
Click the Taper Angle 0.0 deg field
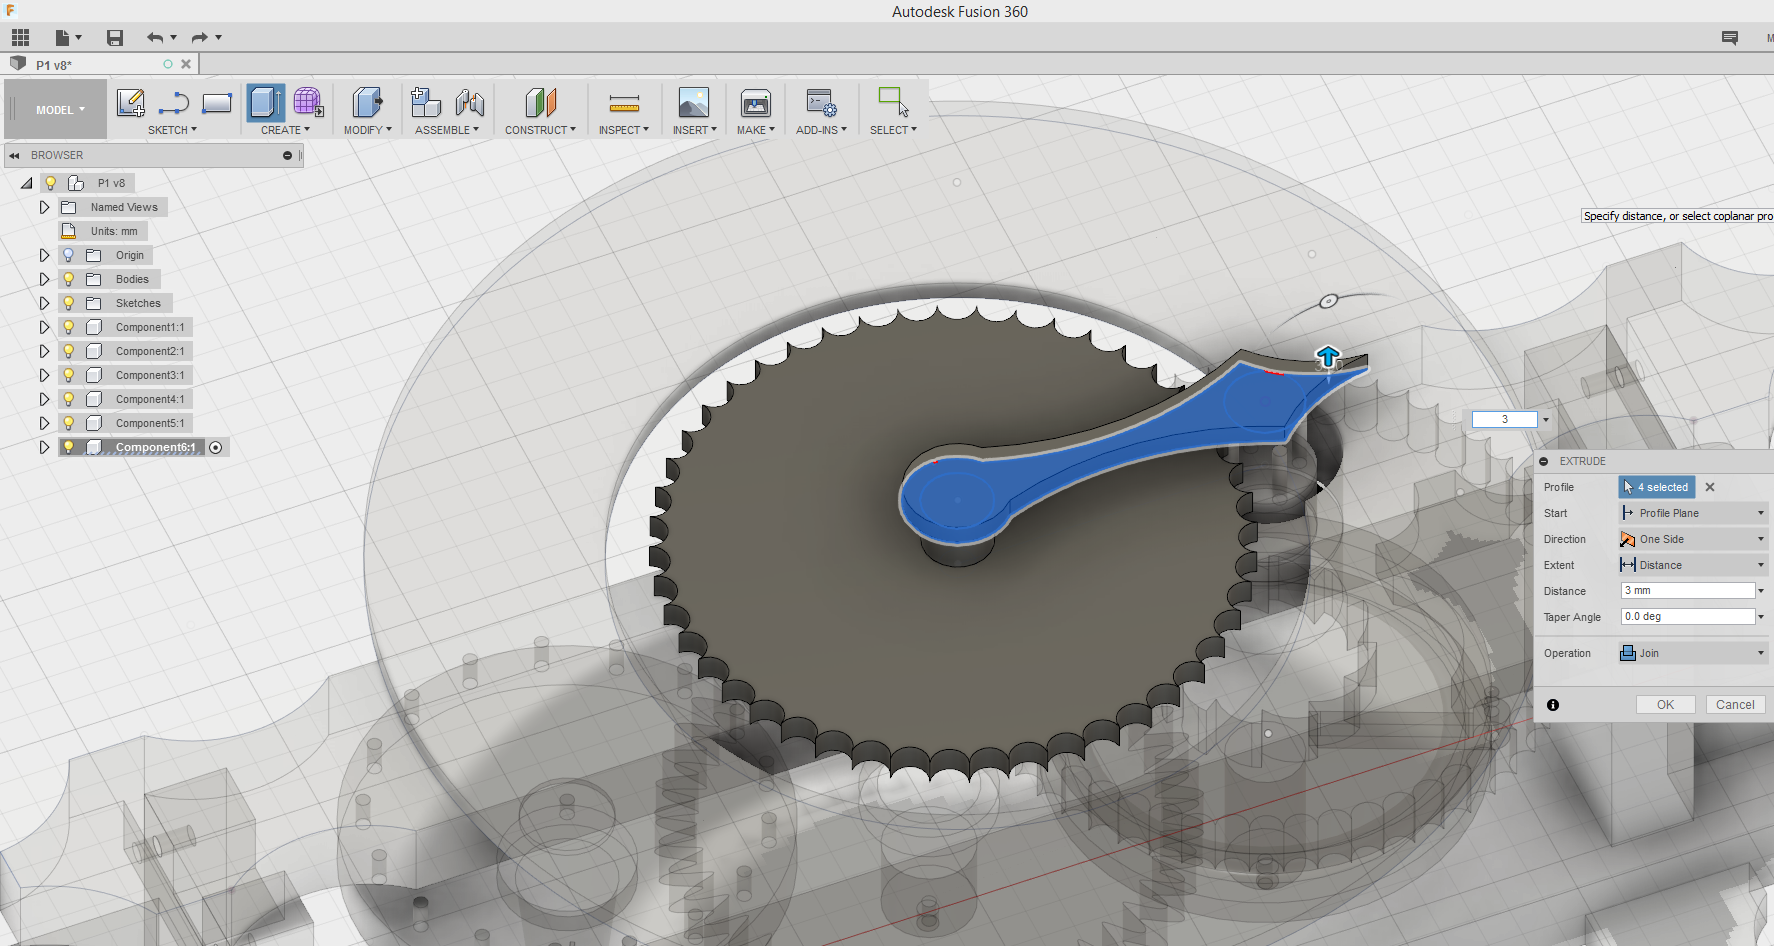tap(1688, 617)
